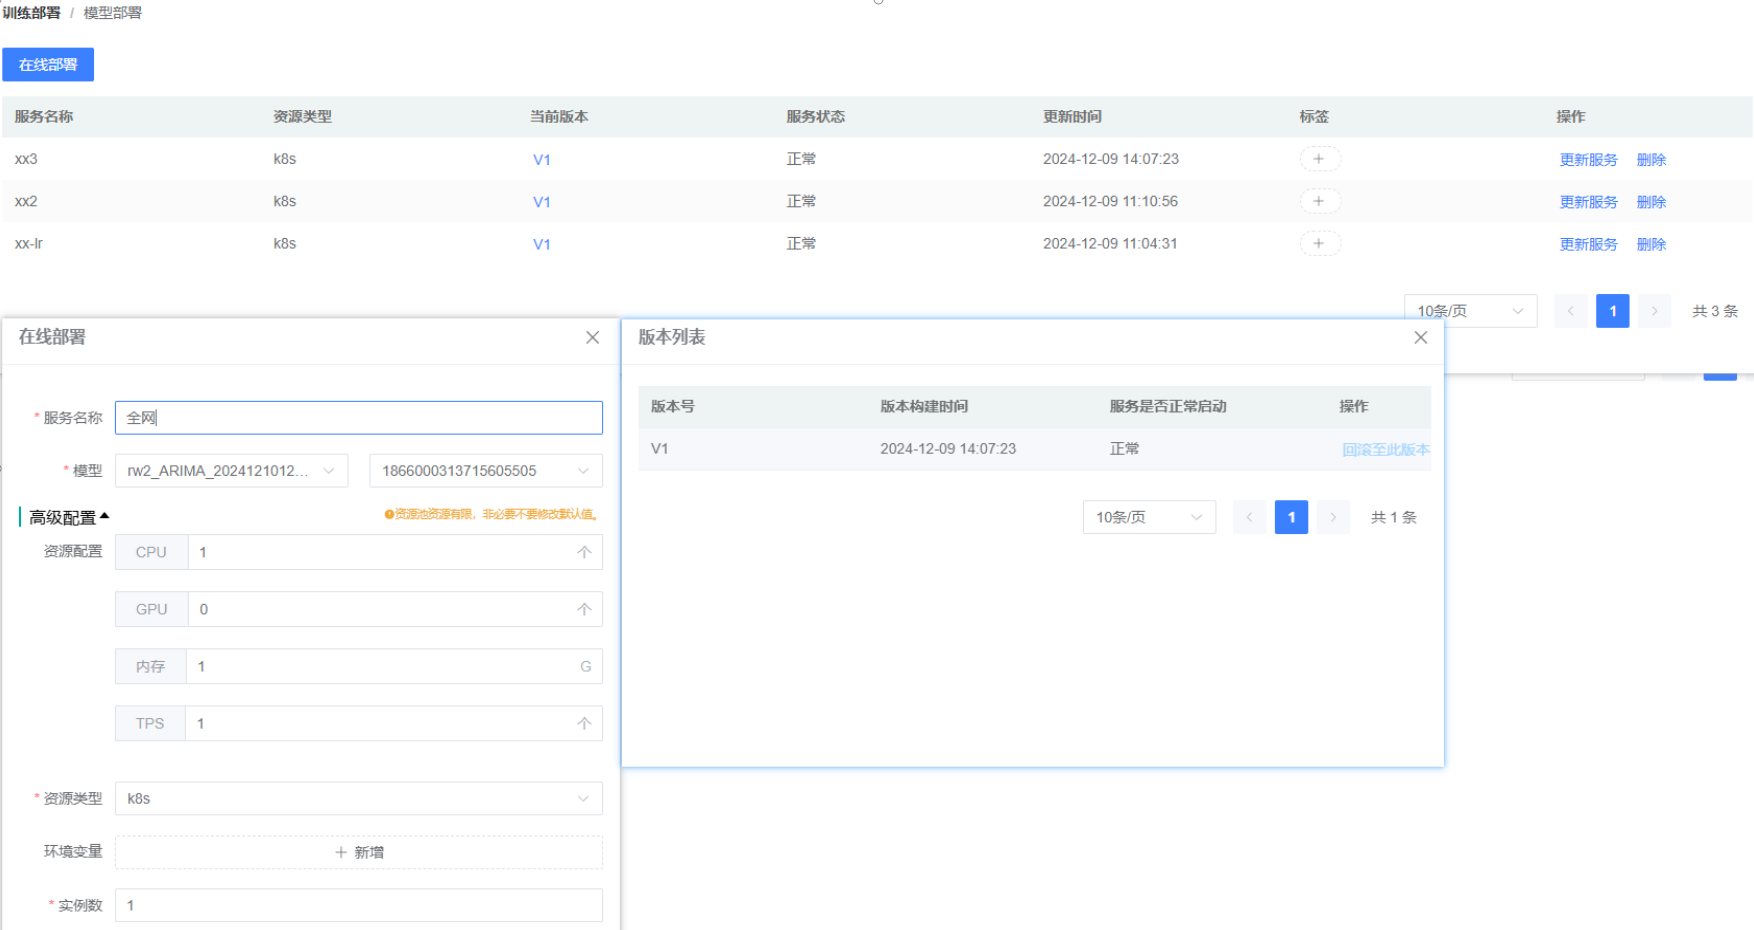Click the 在线部署 button
The width and height of the screenshot is (1754, 930).
[x=48, y=65]
